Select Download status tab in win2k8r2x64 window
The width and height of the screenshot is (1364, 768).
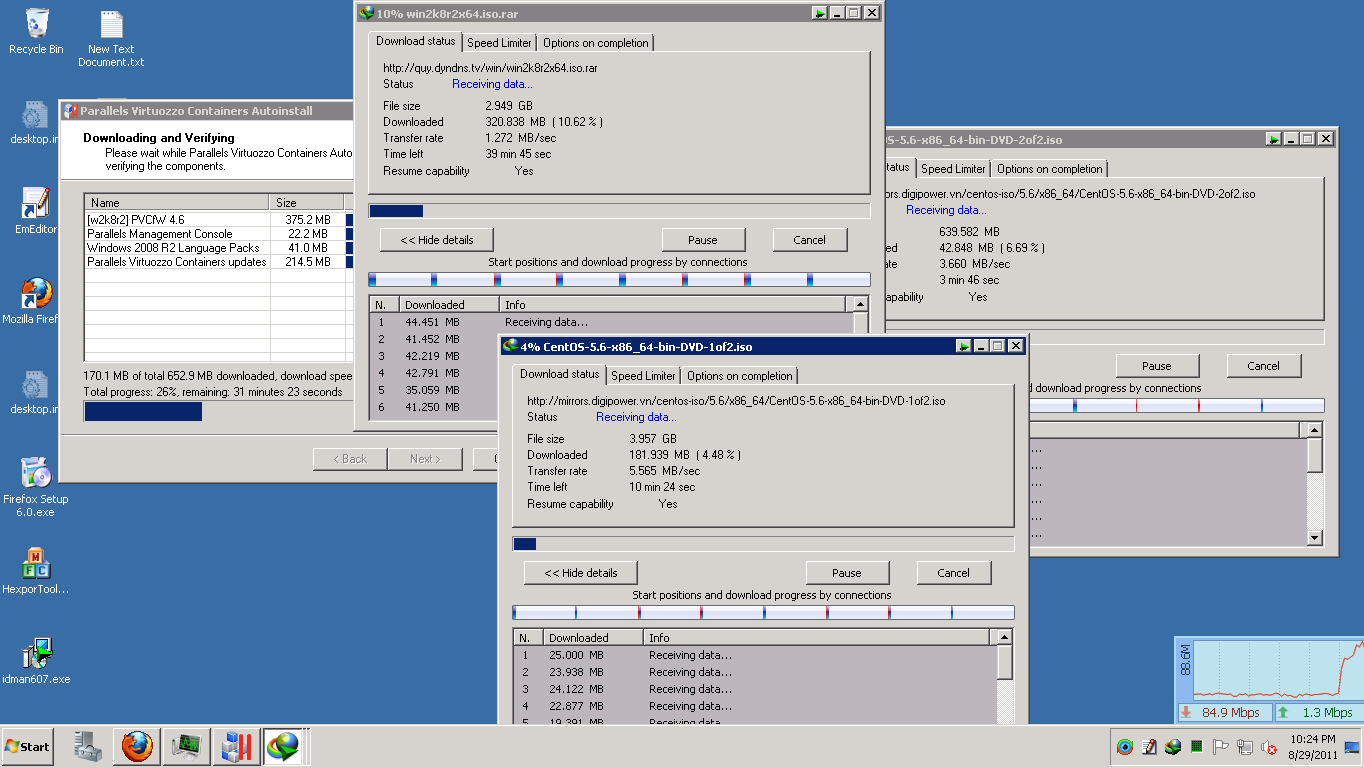[x=416, y=41]
